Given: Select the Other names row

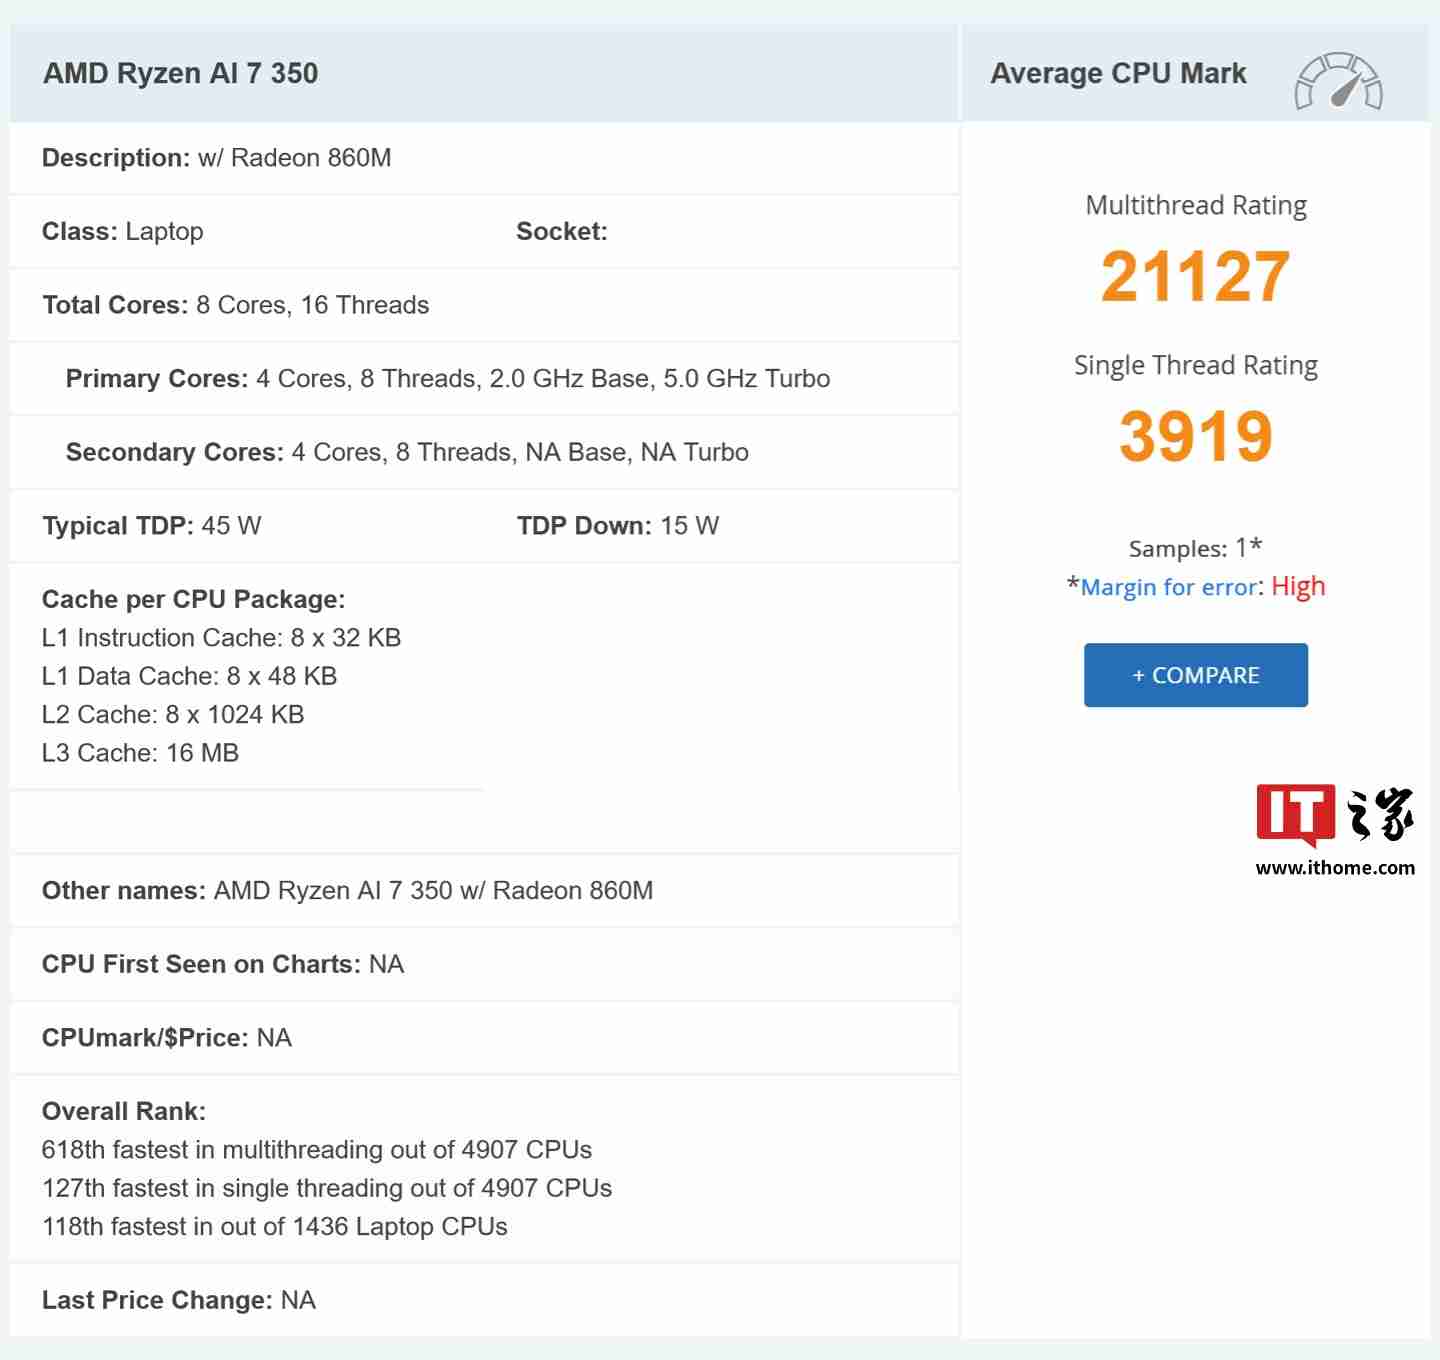Looking at the screenshot, I should 348,890.
